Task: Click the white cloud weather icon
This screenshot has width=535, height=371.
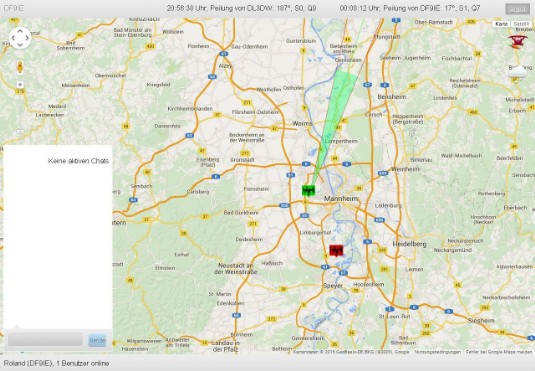Action: tap(518, 73)
